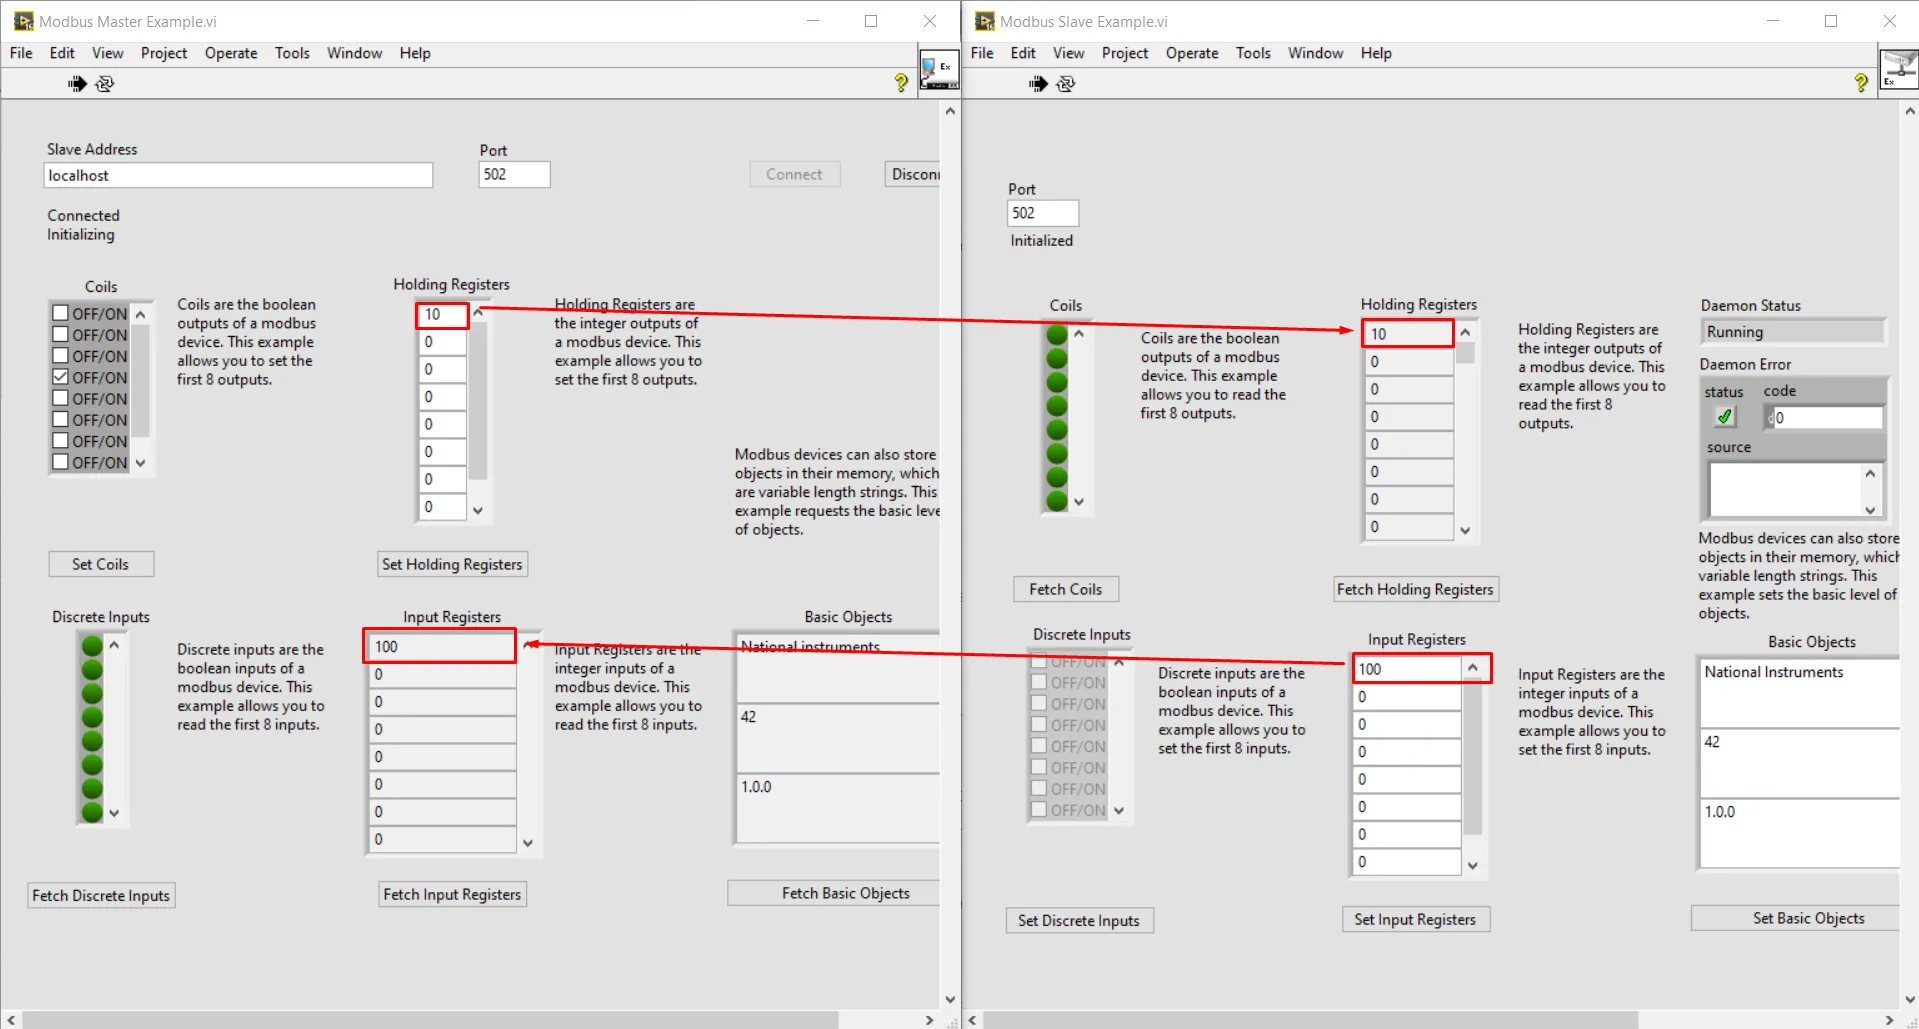Open the Help menu in Modbus Master window
Image resolution: width=1919 pixels, height=1029 pixels.
click(x=415, y=53)
